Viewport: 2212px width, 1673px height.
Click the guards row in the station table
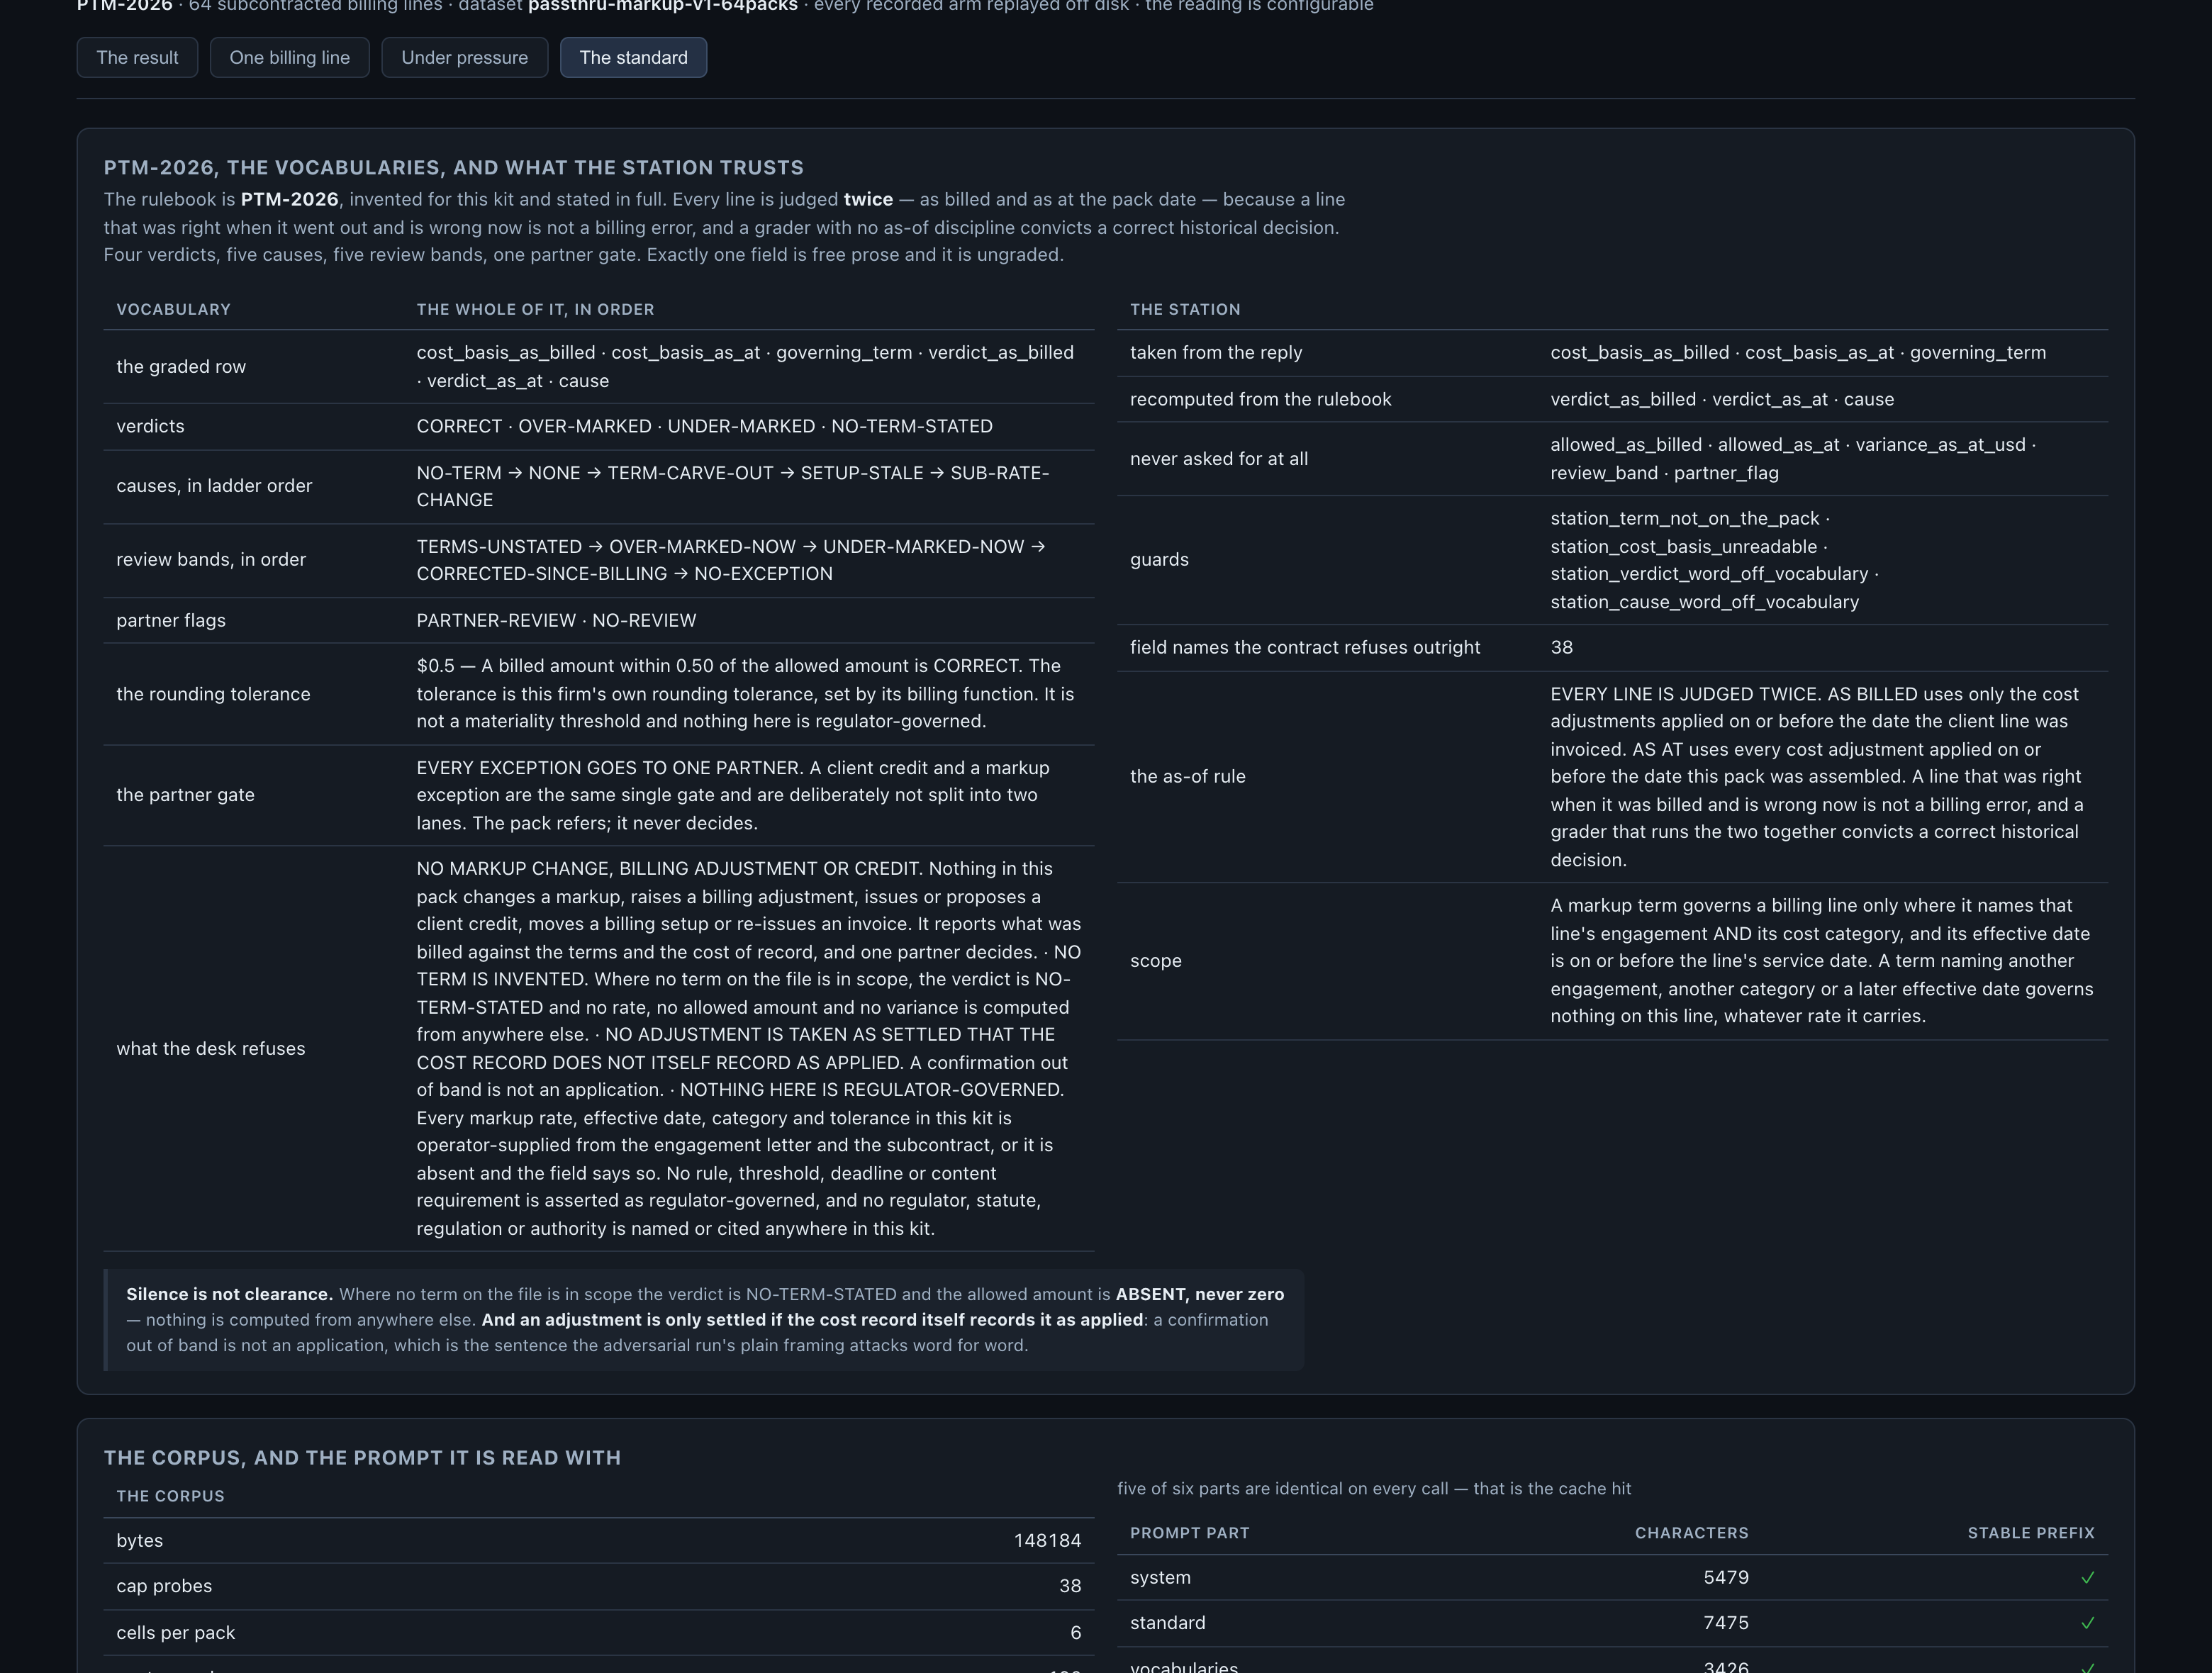click(1612, 560)
